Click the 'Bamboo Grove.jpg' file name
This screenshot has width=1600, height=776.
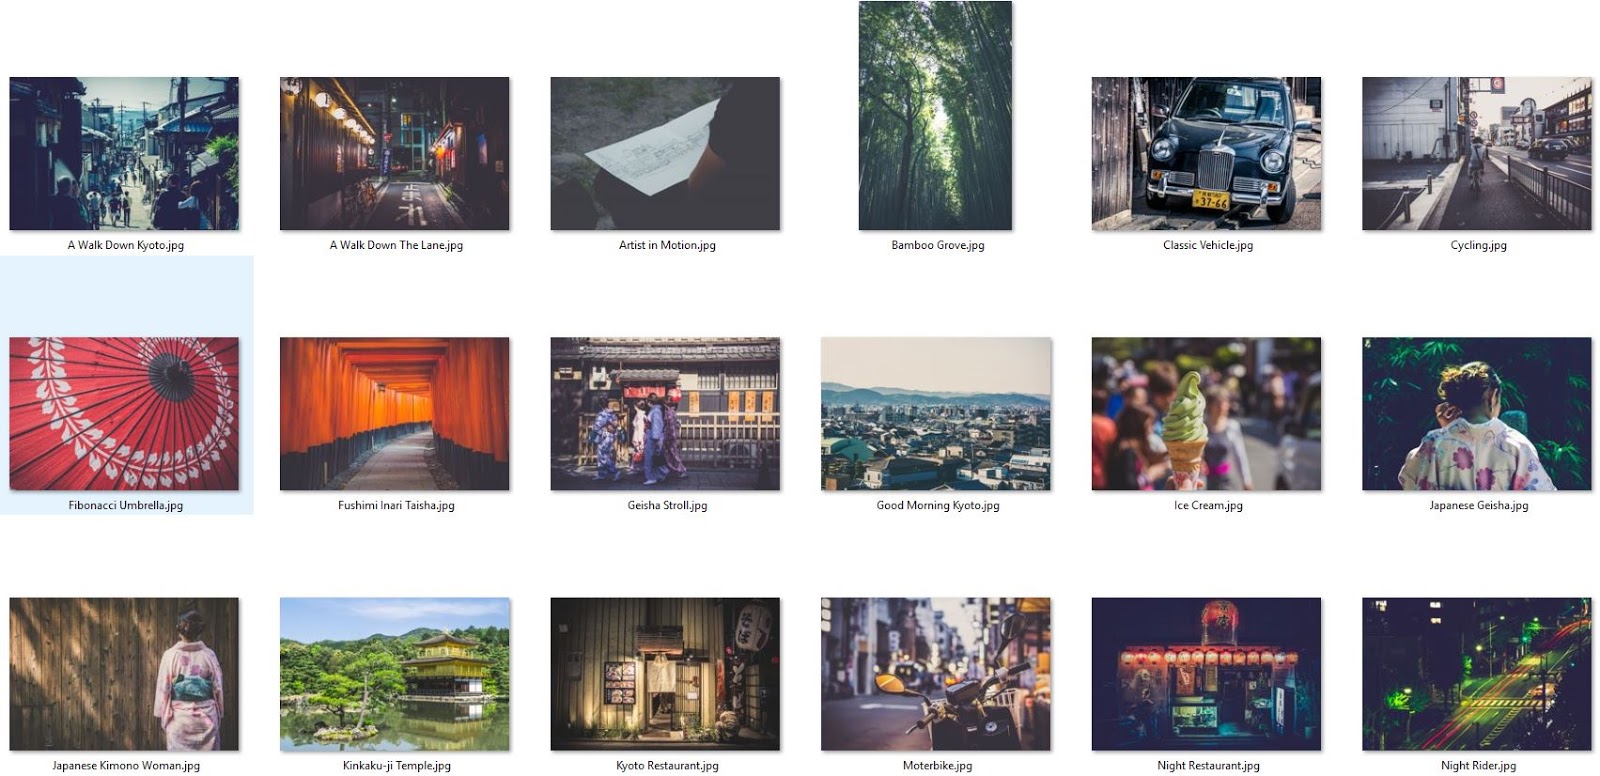pos(938,245)
